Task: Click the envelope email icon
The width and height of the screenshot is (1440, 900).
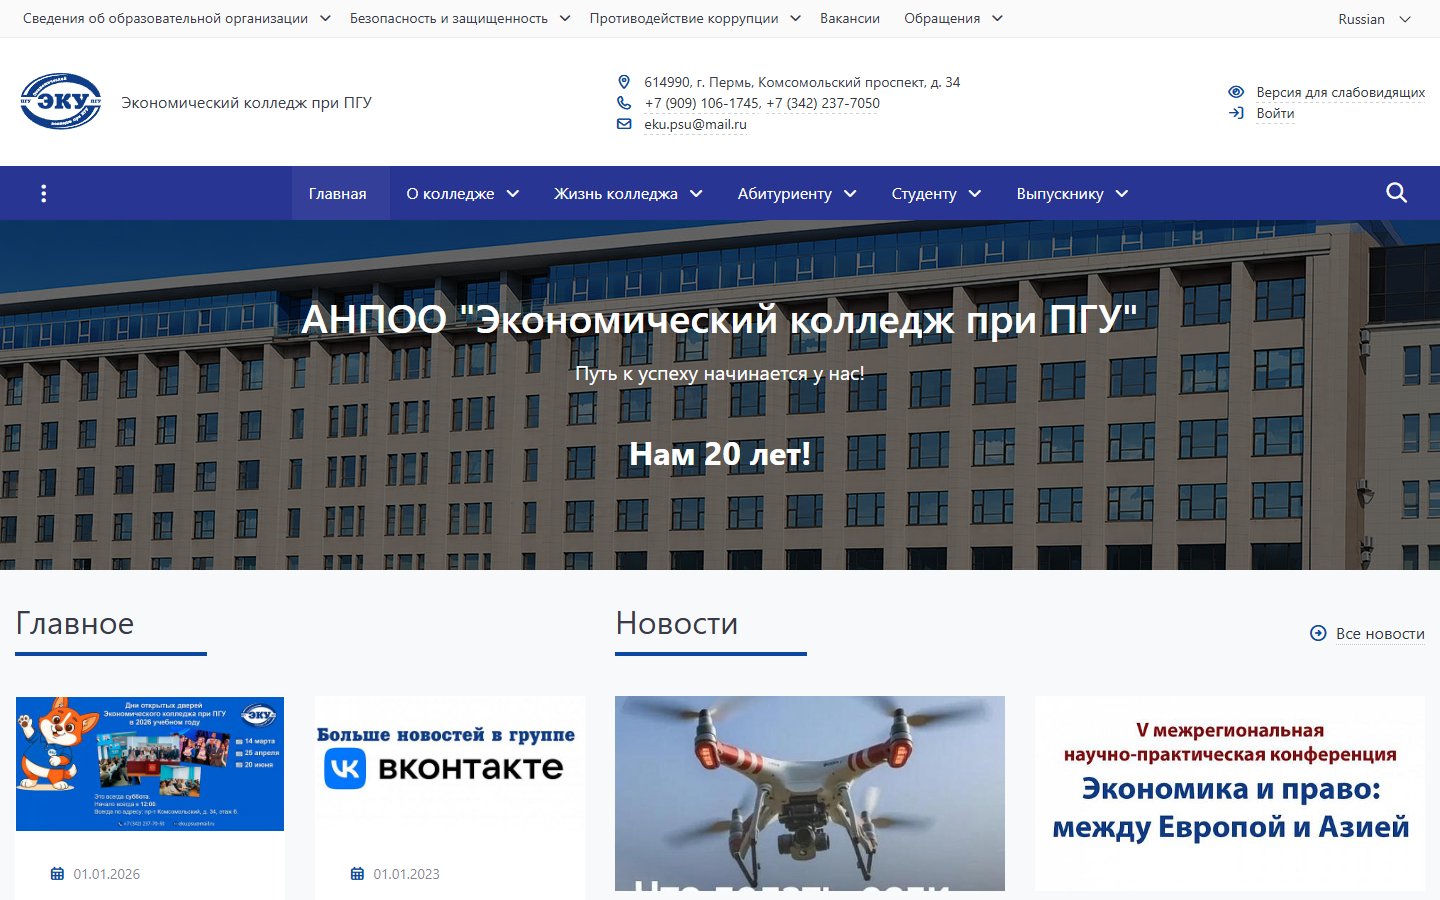Action: [624, 124]
